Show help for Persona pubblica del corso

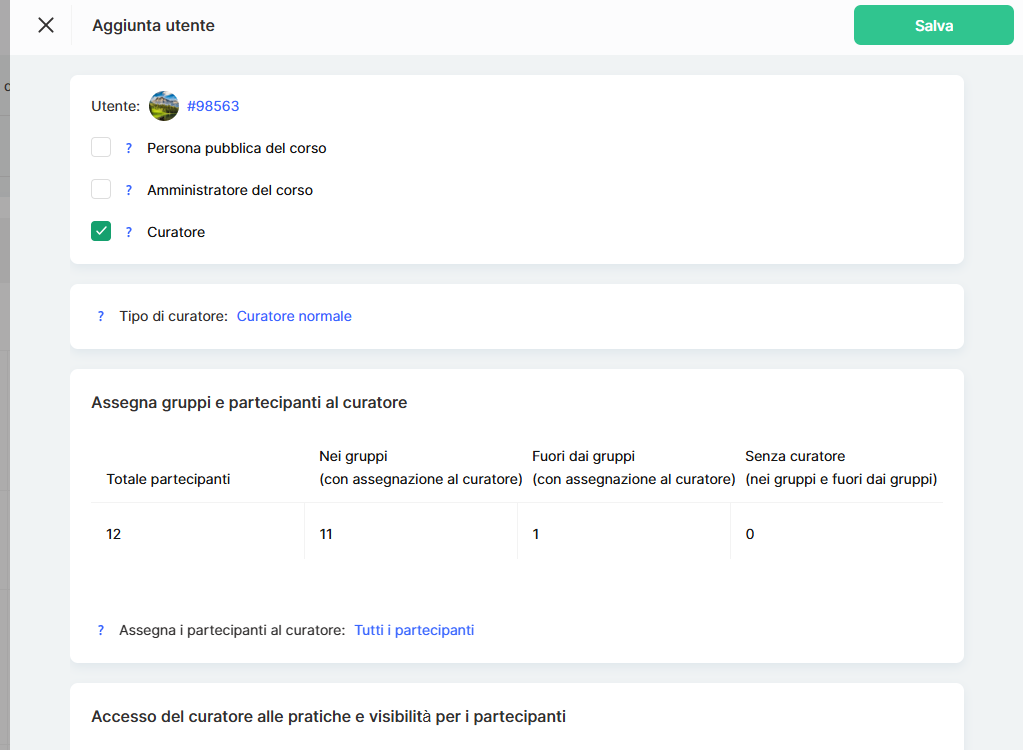click(x=129, y=148)
